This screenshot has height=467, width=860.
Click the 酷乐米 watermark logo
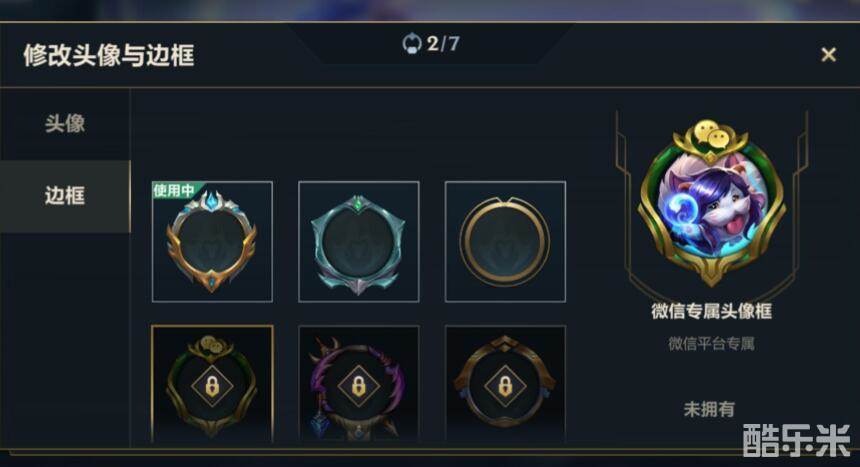coord(796,440)
